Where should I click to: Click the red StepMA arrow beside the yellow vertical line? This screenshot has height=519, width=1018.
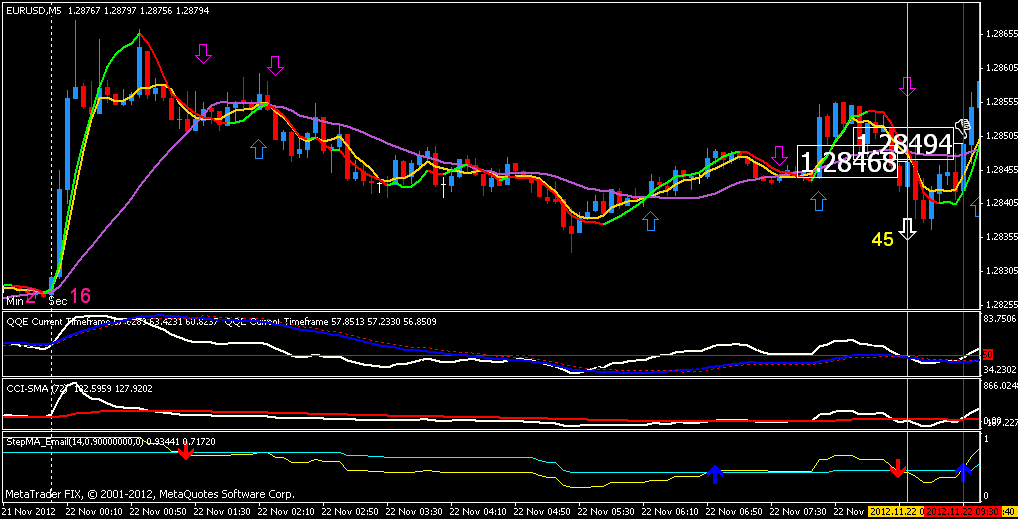point(897,468)
